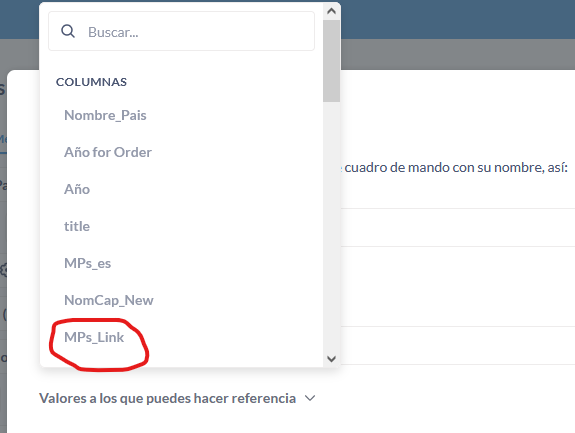
Task: Click the scrollbar up arrow
Action: pyautogui.click(x=332, y=11)
